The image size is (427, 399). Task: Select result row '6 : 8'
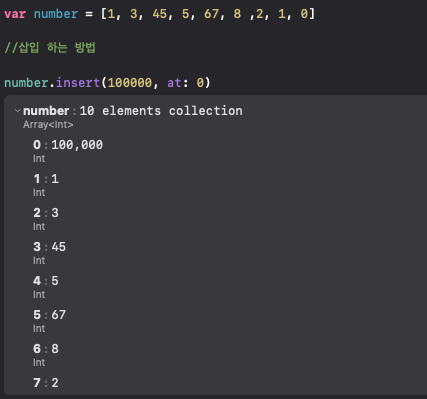coord(46,349)
